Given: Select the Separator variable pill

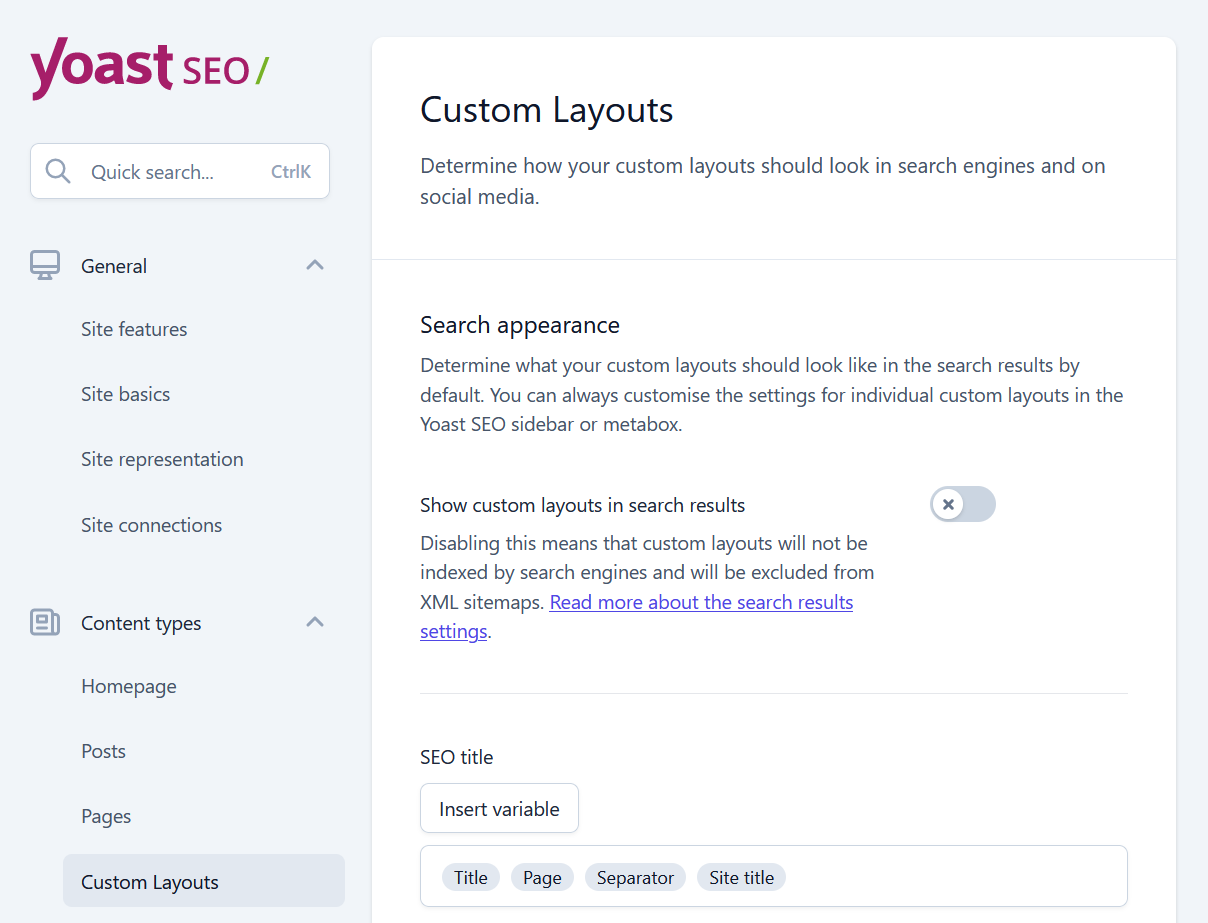Looking at the screenshot, I should coord(635,877).
